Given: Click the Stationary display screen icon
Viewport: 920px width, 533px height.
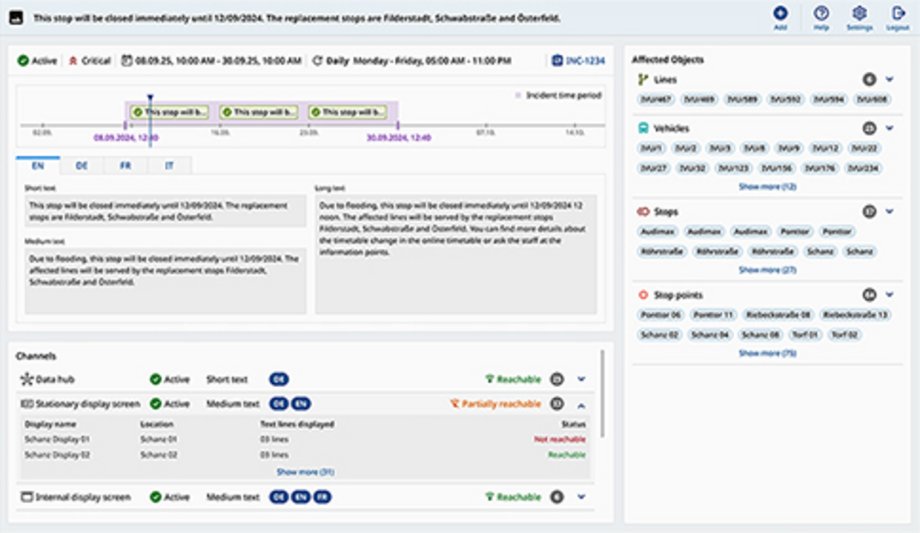Looking at the screenshot, I should 27,404.
